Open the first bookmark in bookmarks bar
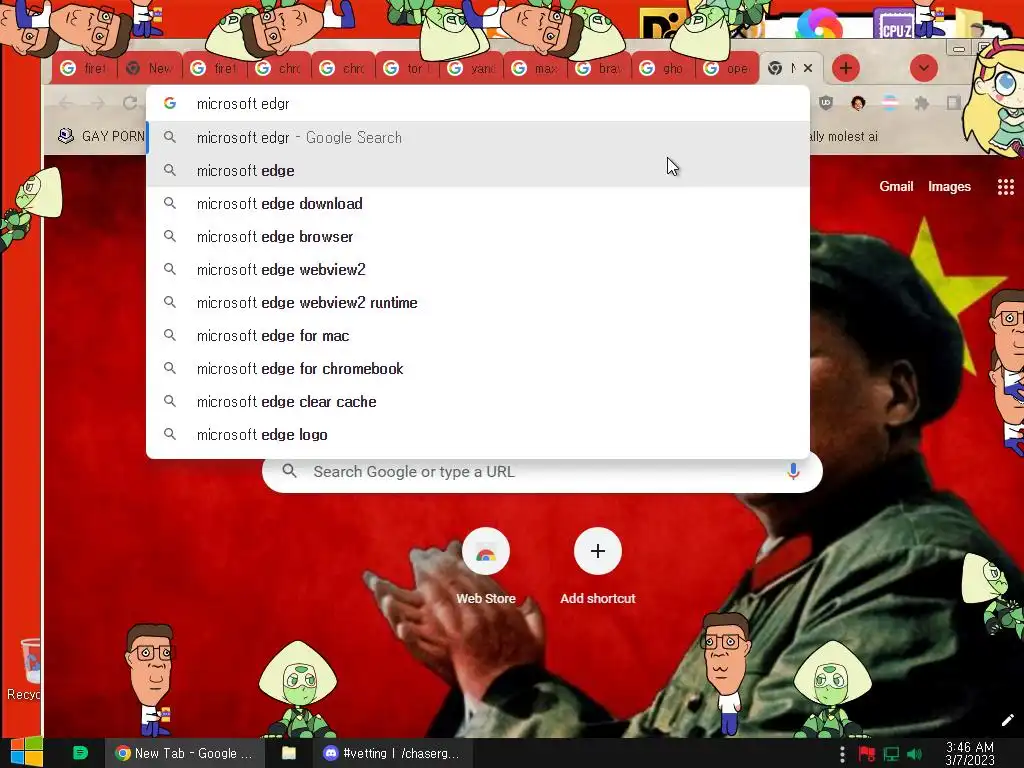Image resolution: width=1024 pixels, height=768 pixels. (x=101, y=136)
